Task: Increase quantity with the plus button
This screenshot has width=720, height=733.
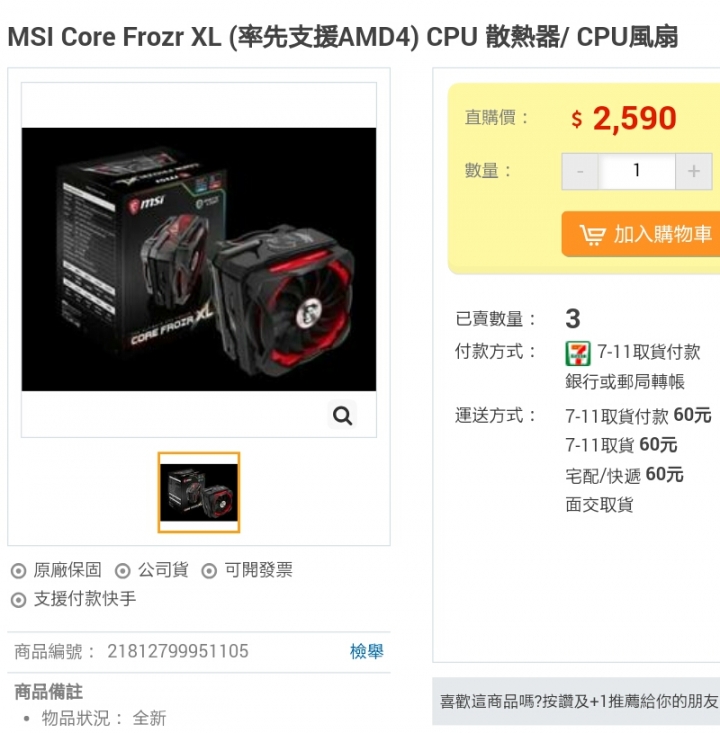Action: click(693, 171)
